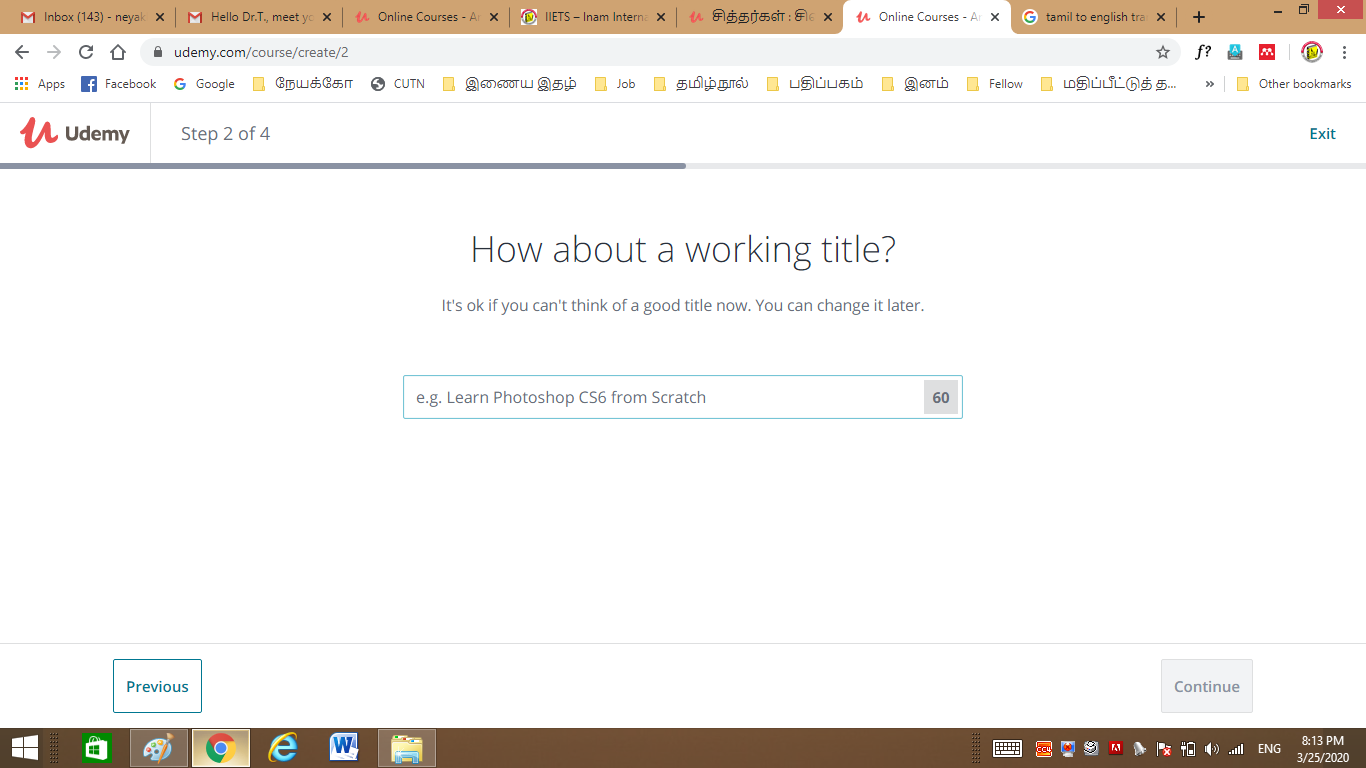Open the Other bookmarks folder
Screen dimensions: 1366x768
pos(1294,84)
